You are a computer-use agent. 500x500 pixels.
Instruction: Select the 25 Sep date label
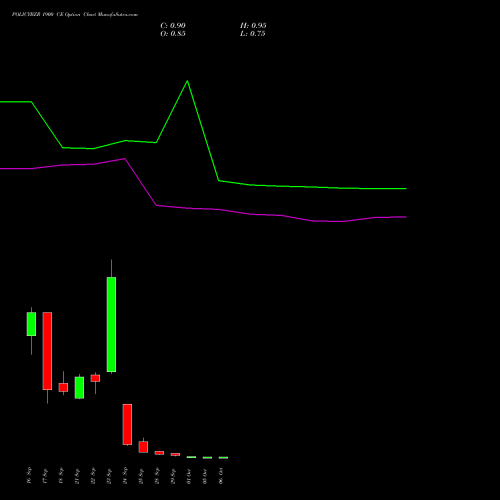pos(141,475)
